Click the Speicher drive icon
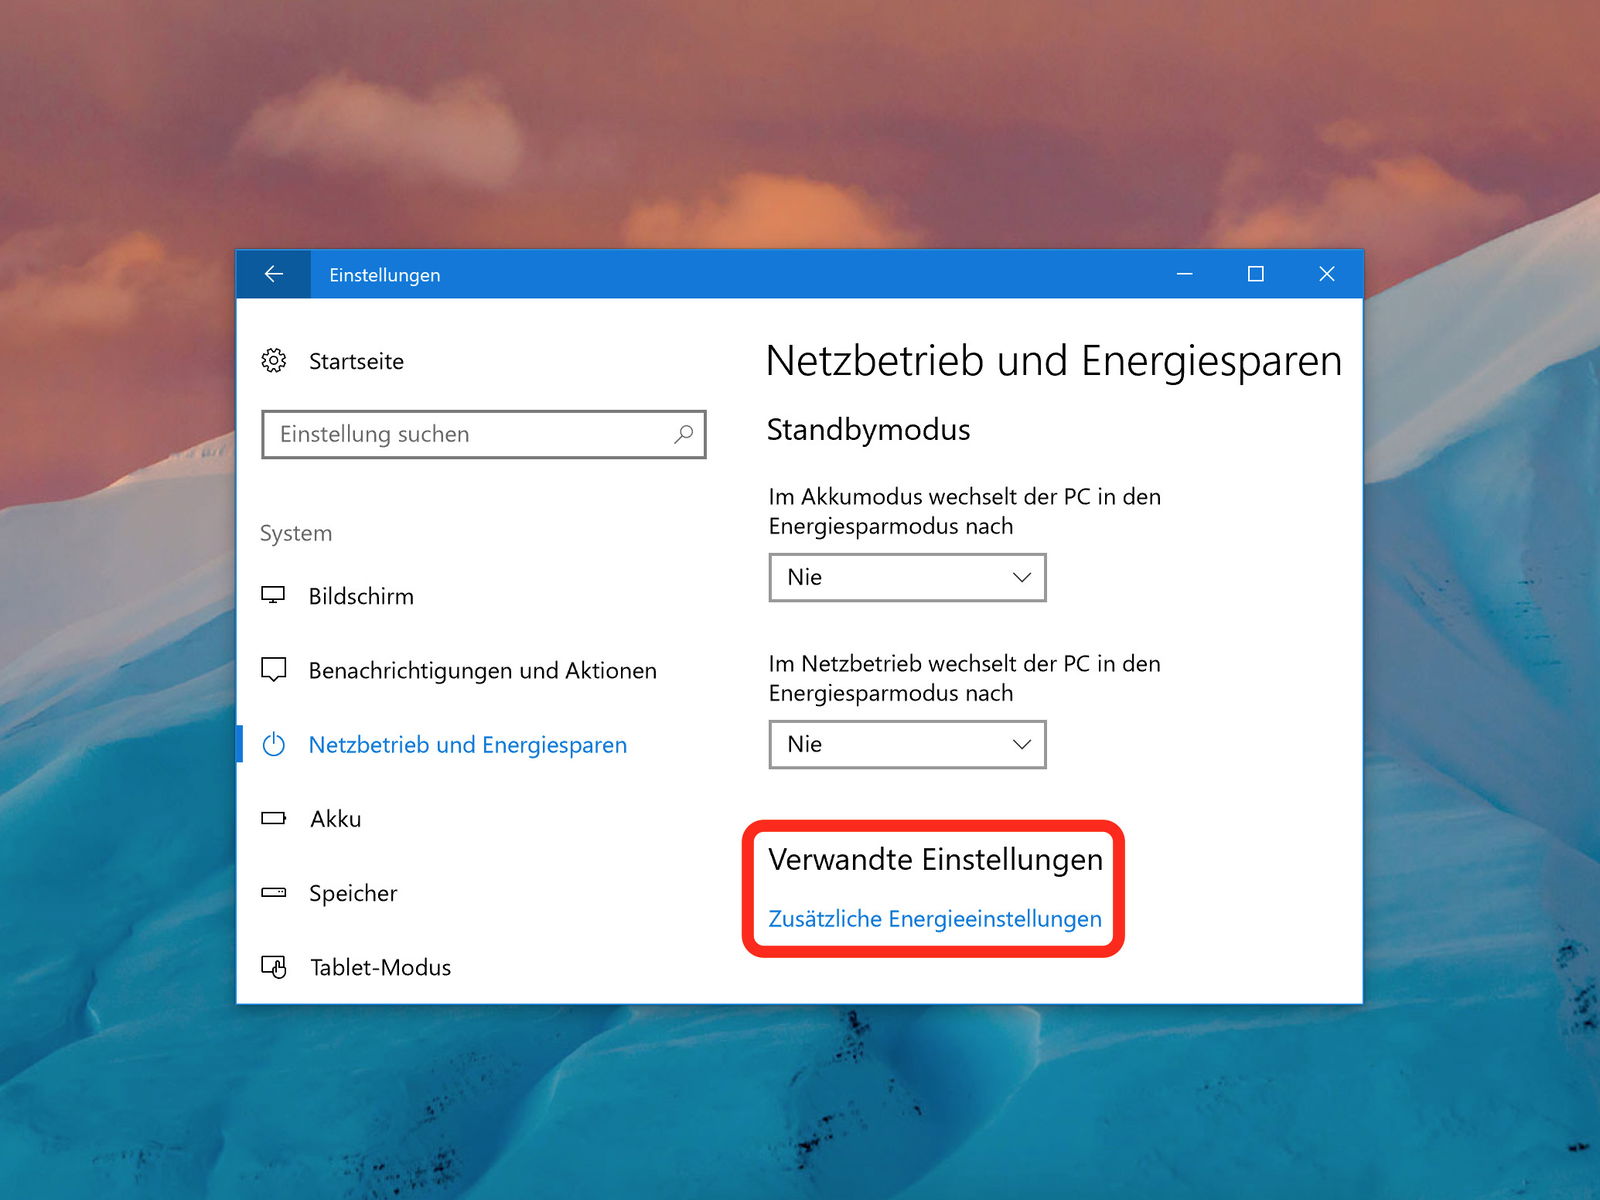 [x=273, y=892]
